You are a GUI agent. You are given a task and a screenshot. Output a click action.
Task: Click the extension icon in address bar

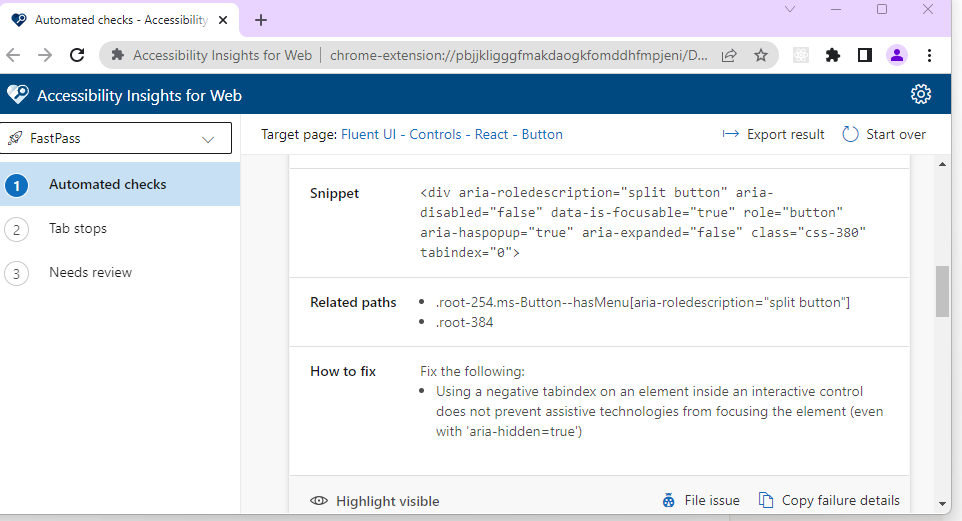[117, 55]
